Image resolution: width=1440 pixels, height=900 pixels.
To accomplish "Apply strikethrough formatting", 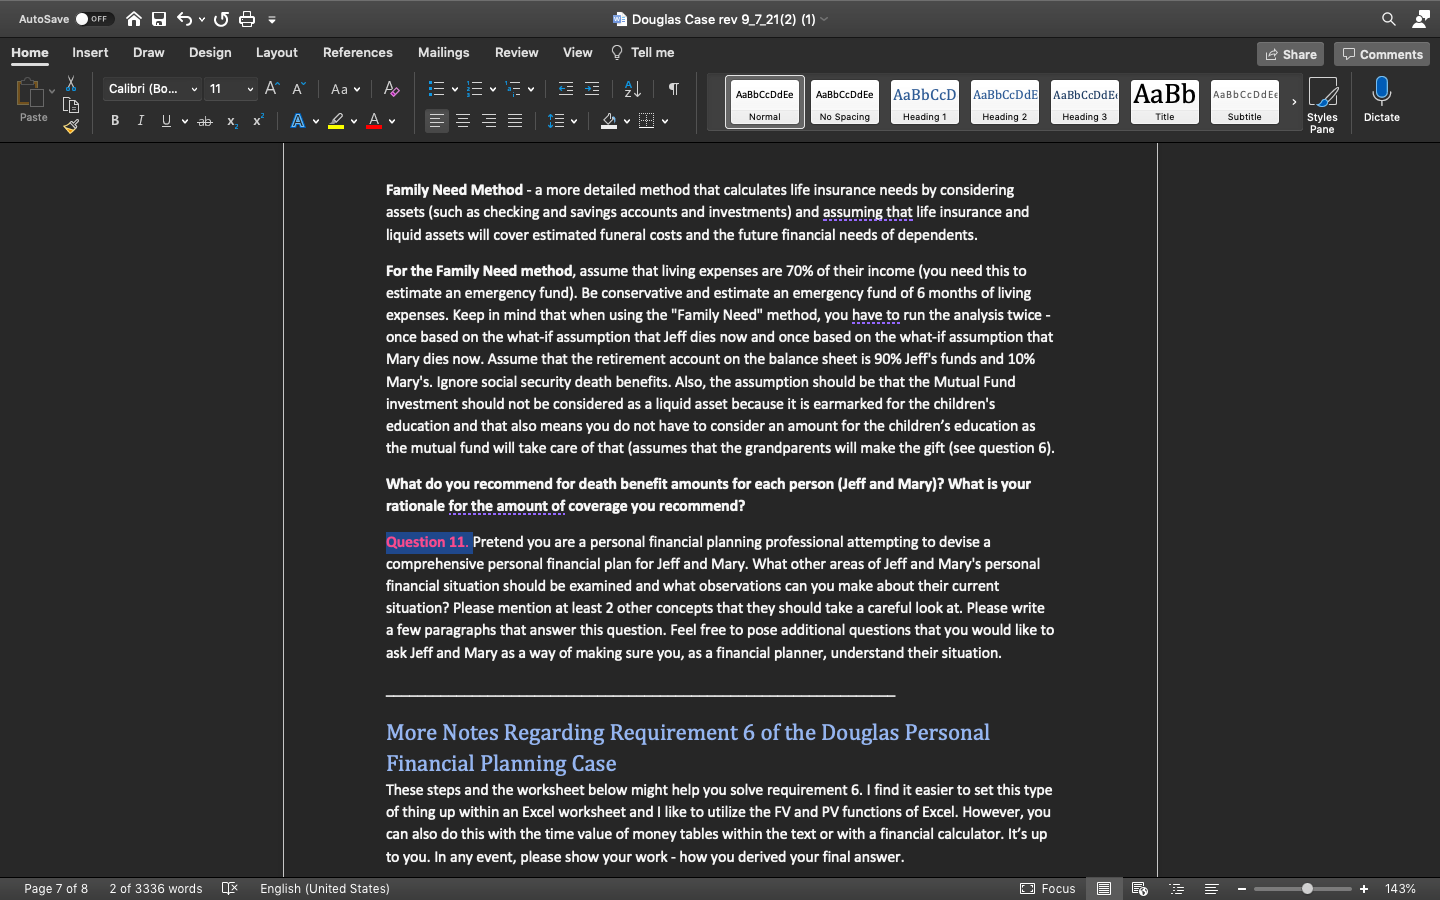I will pos(203,120).
